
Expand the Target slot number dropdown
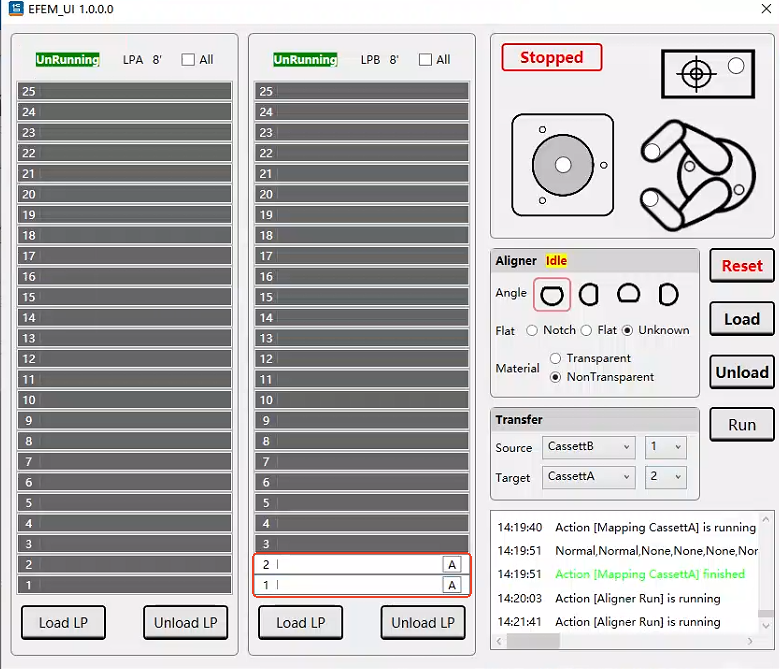click(665, 477)
